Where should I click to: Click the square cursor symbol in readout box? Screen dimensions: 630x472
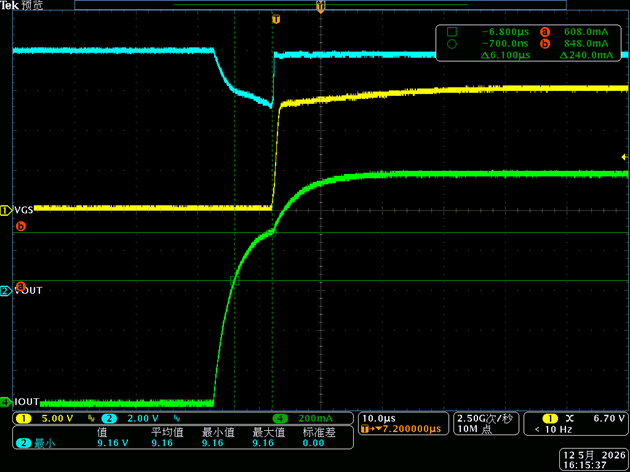(x=452, y=32)
